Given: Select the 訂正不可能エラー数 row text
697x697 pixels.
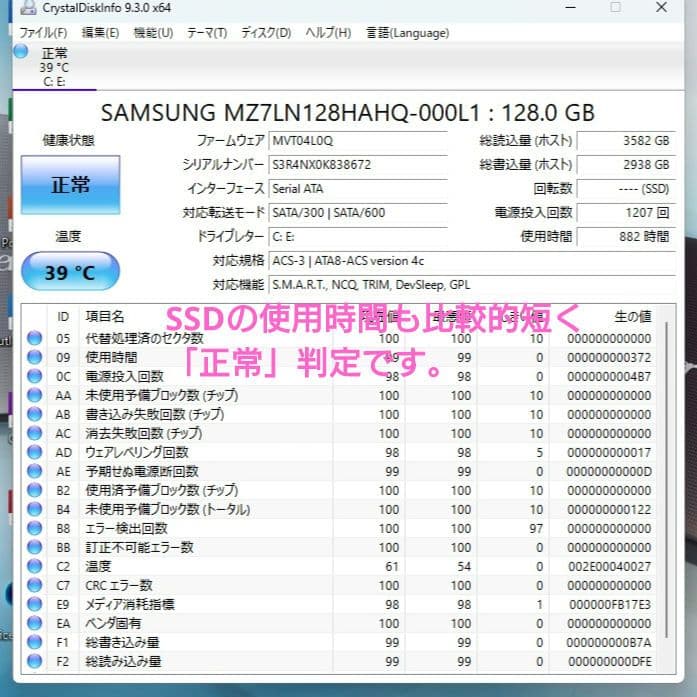Looking at the screenshot, I should [140, 547].
